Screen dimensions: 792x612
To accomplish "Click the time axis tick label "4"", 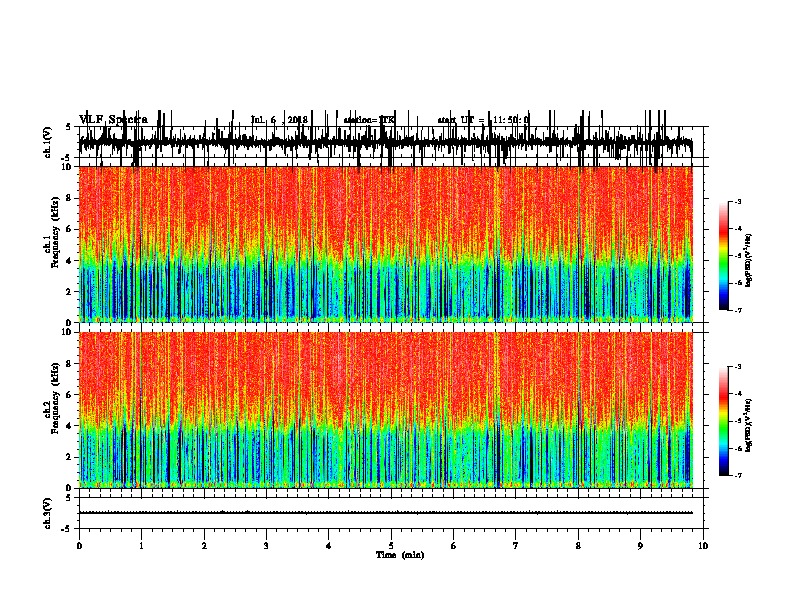I will click(329, 545).
